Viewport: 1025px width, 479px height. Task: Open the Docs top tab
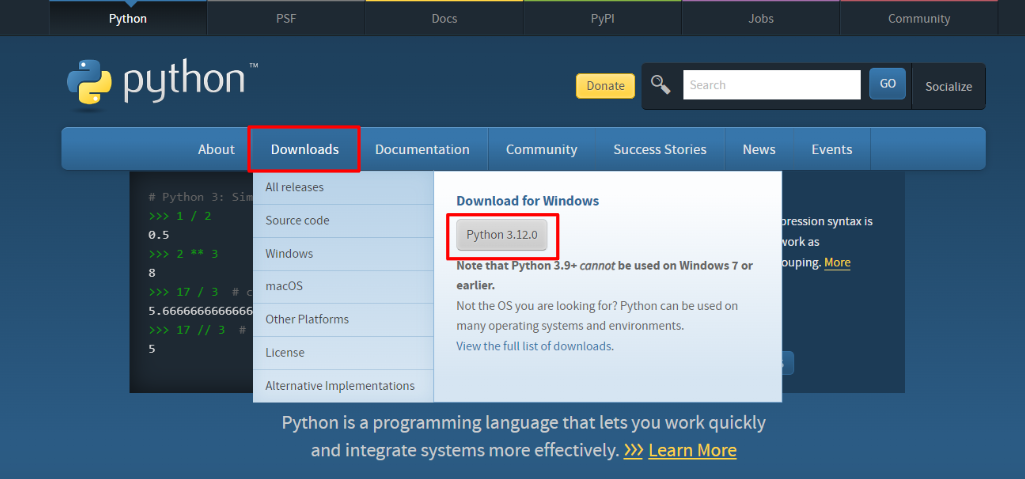(445, 18)
